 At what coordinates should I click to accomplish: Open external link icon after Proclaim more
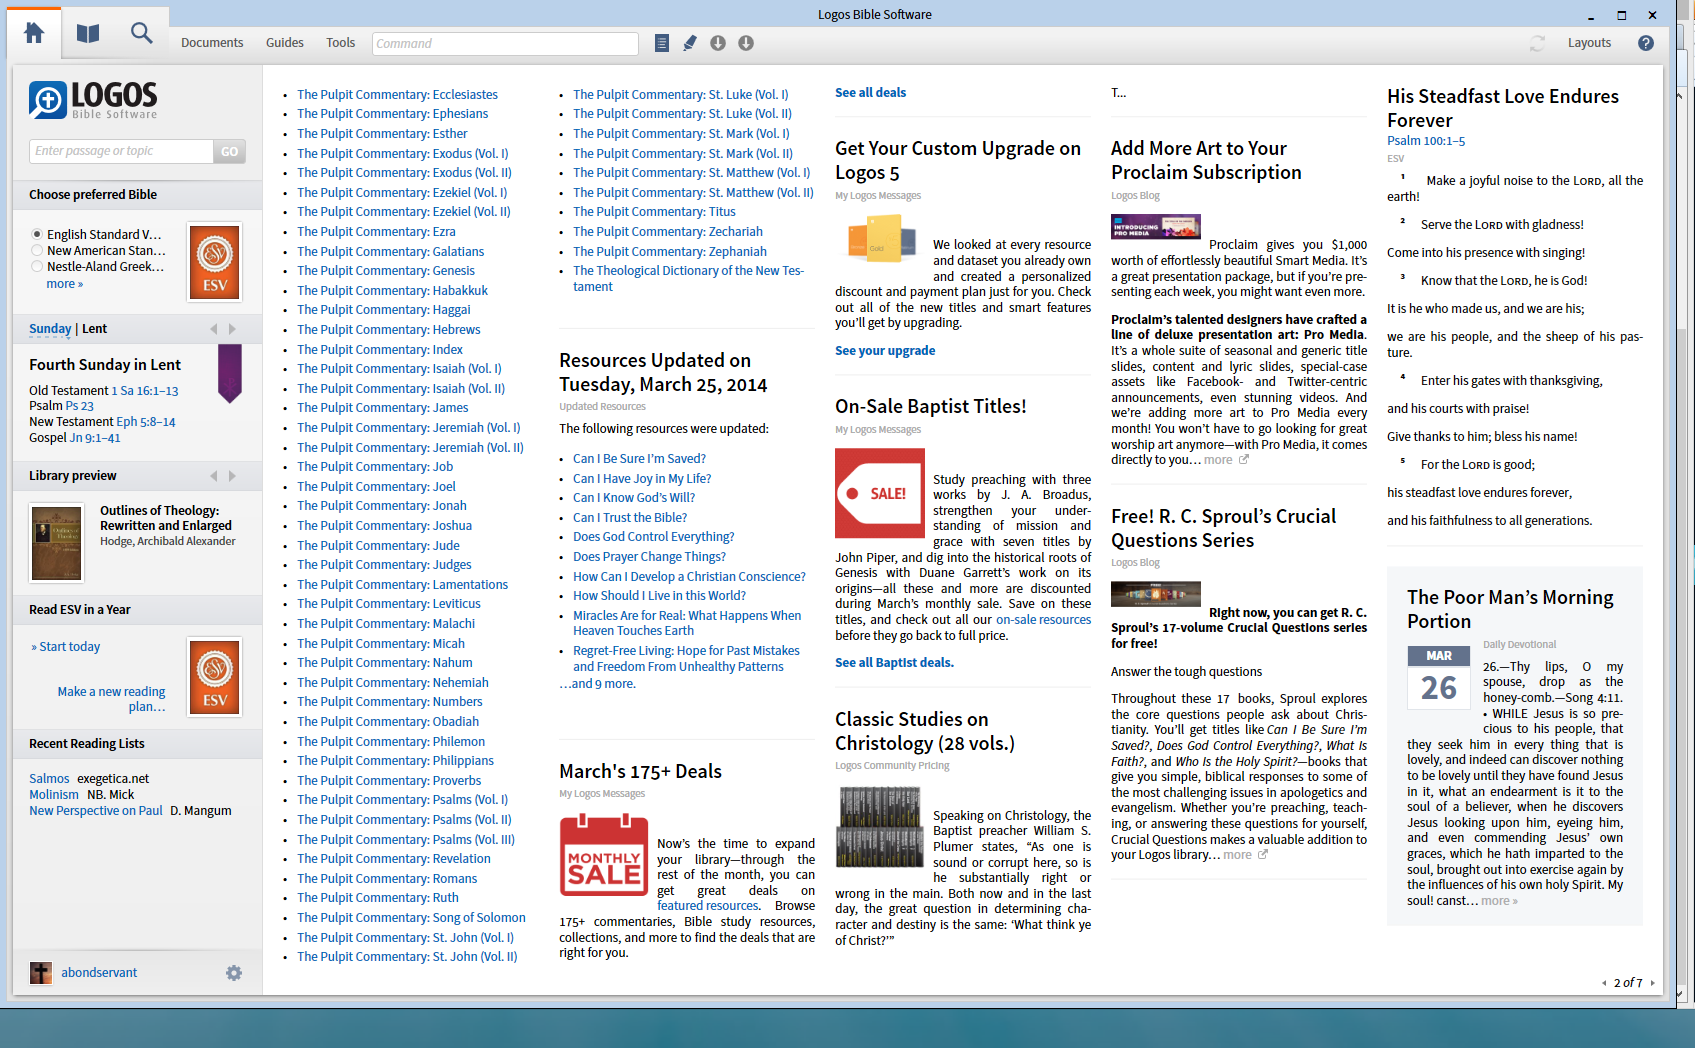[x=1244, y=460]
